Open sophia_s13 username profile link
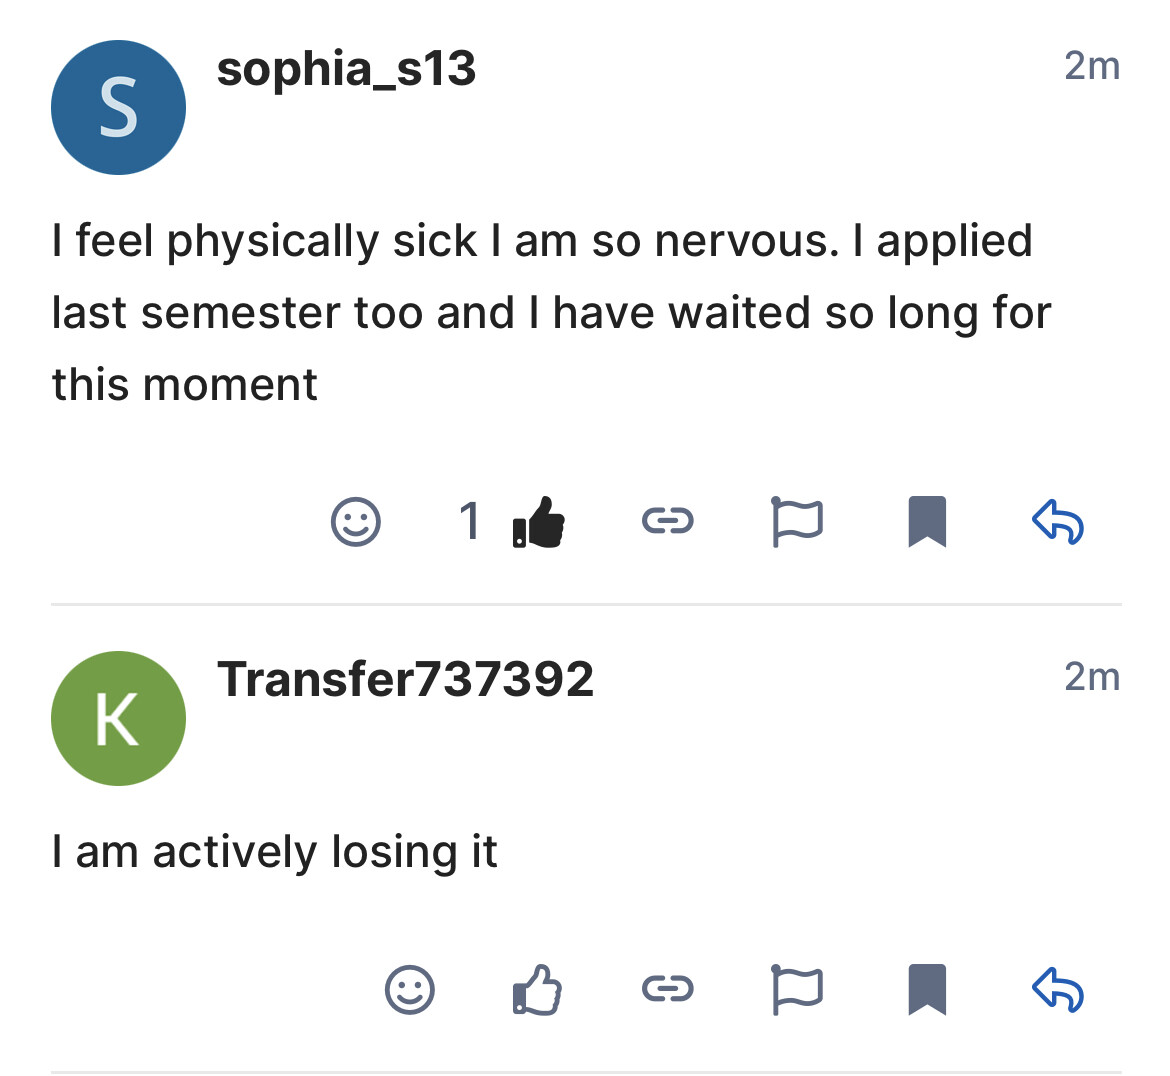The height and width of the screenshot is (1076, 1170). 346,70
